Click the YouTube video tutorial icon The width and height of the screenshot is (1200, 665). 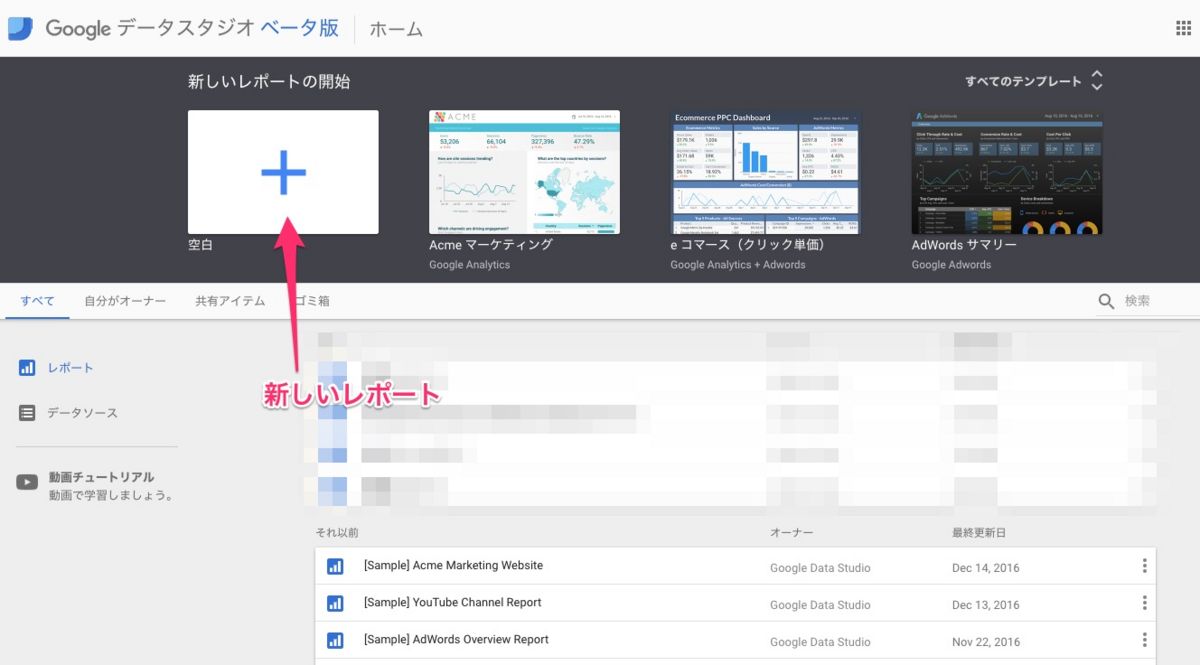click(x=27, y=483)
